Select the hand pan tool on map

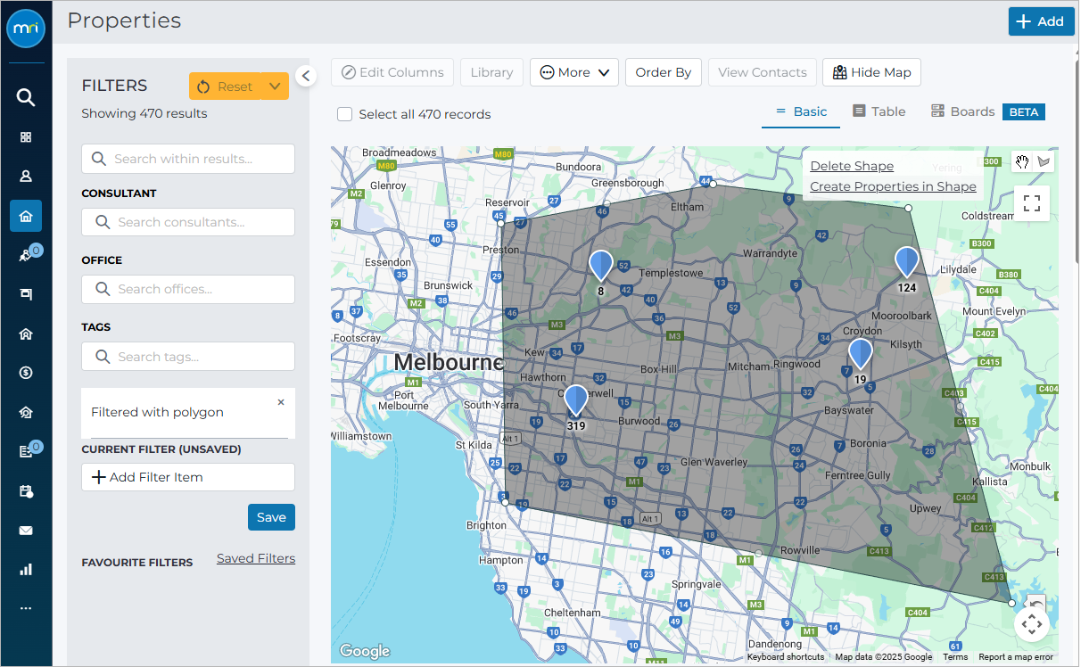click(x=1022, y=163)
